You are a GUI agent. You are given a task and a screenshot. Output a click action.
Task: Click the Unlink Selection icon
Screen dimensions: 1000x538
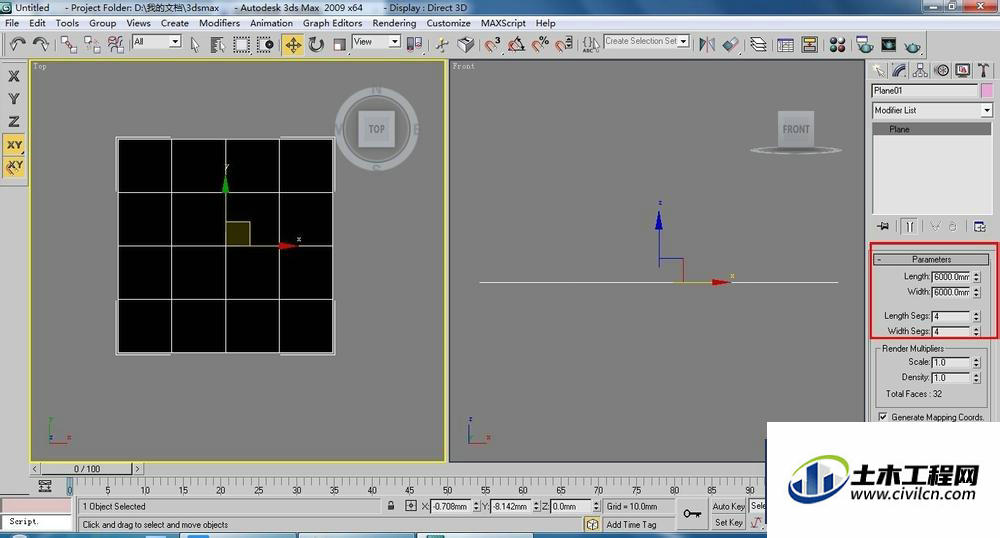[92, 44]
